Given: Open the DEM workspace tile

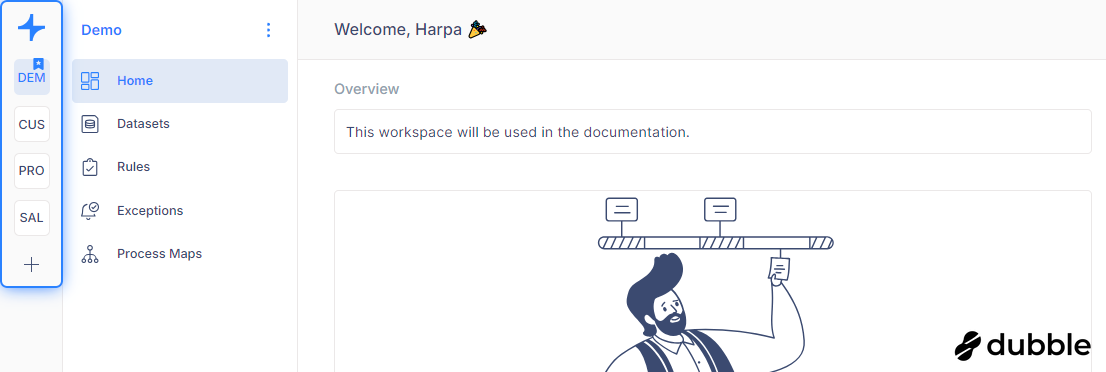Looking at the screenshot, I should (x=32, y=78).
